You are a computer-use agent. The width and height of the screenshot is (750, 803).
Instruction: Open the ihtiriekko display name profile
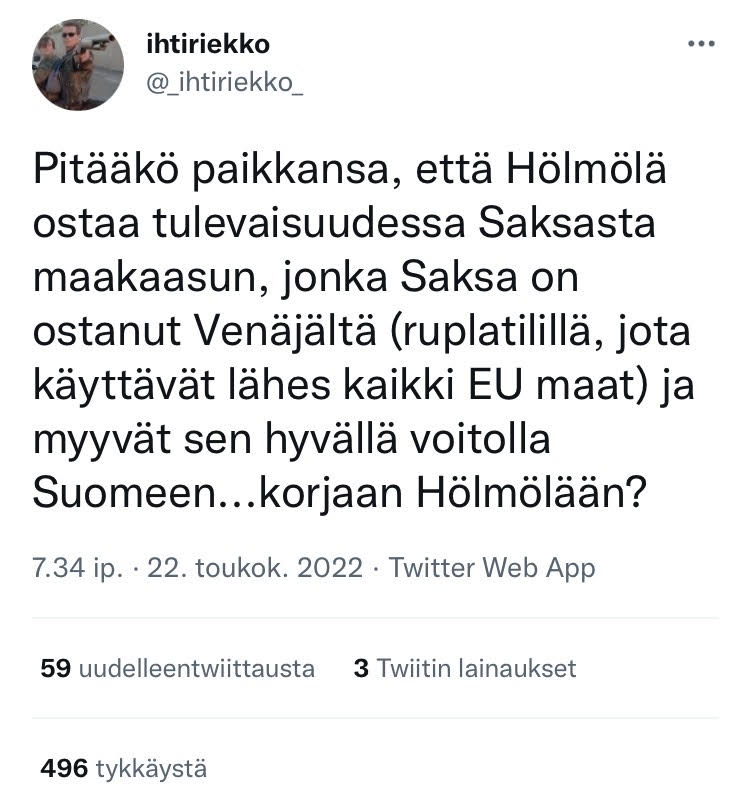pyautogui.click(x=208, y=44)
